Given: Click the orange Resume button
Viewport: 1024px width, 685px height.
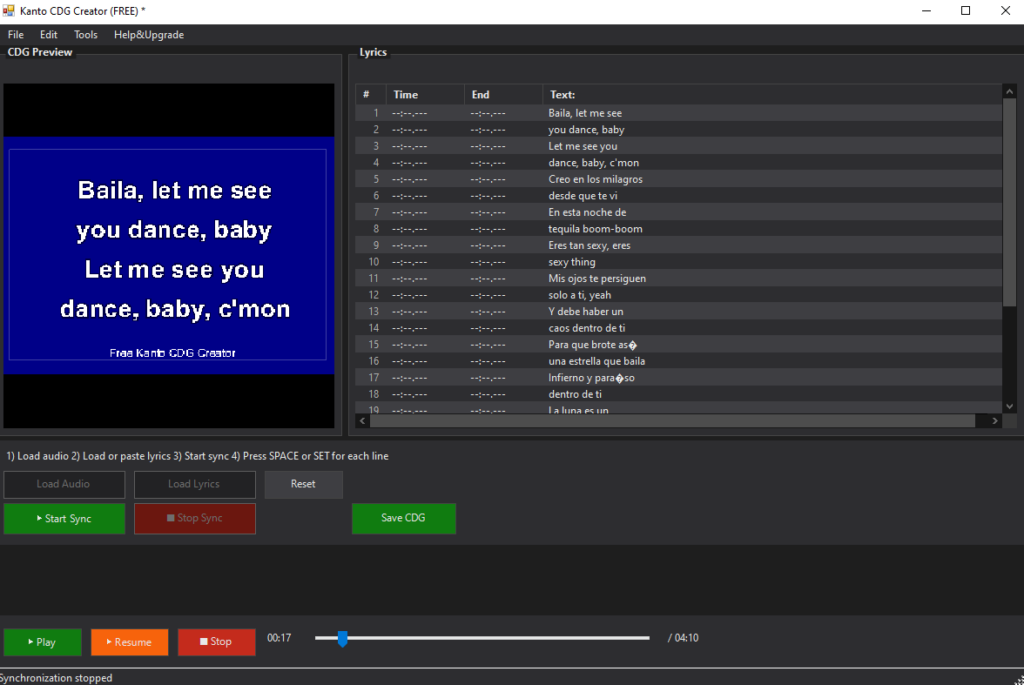Looking at the screenshot, I should [x=129, y=642].
